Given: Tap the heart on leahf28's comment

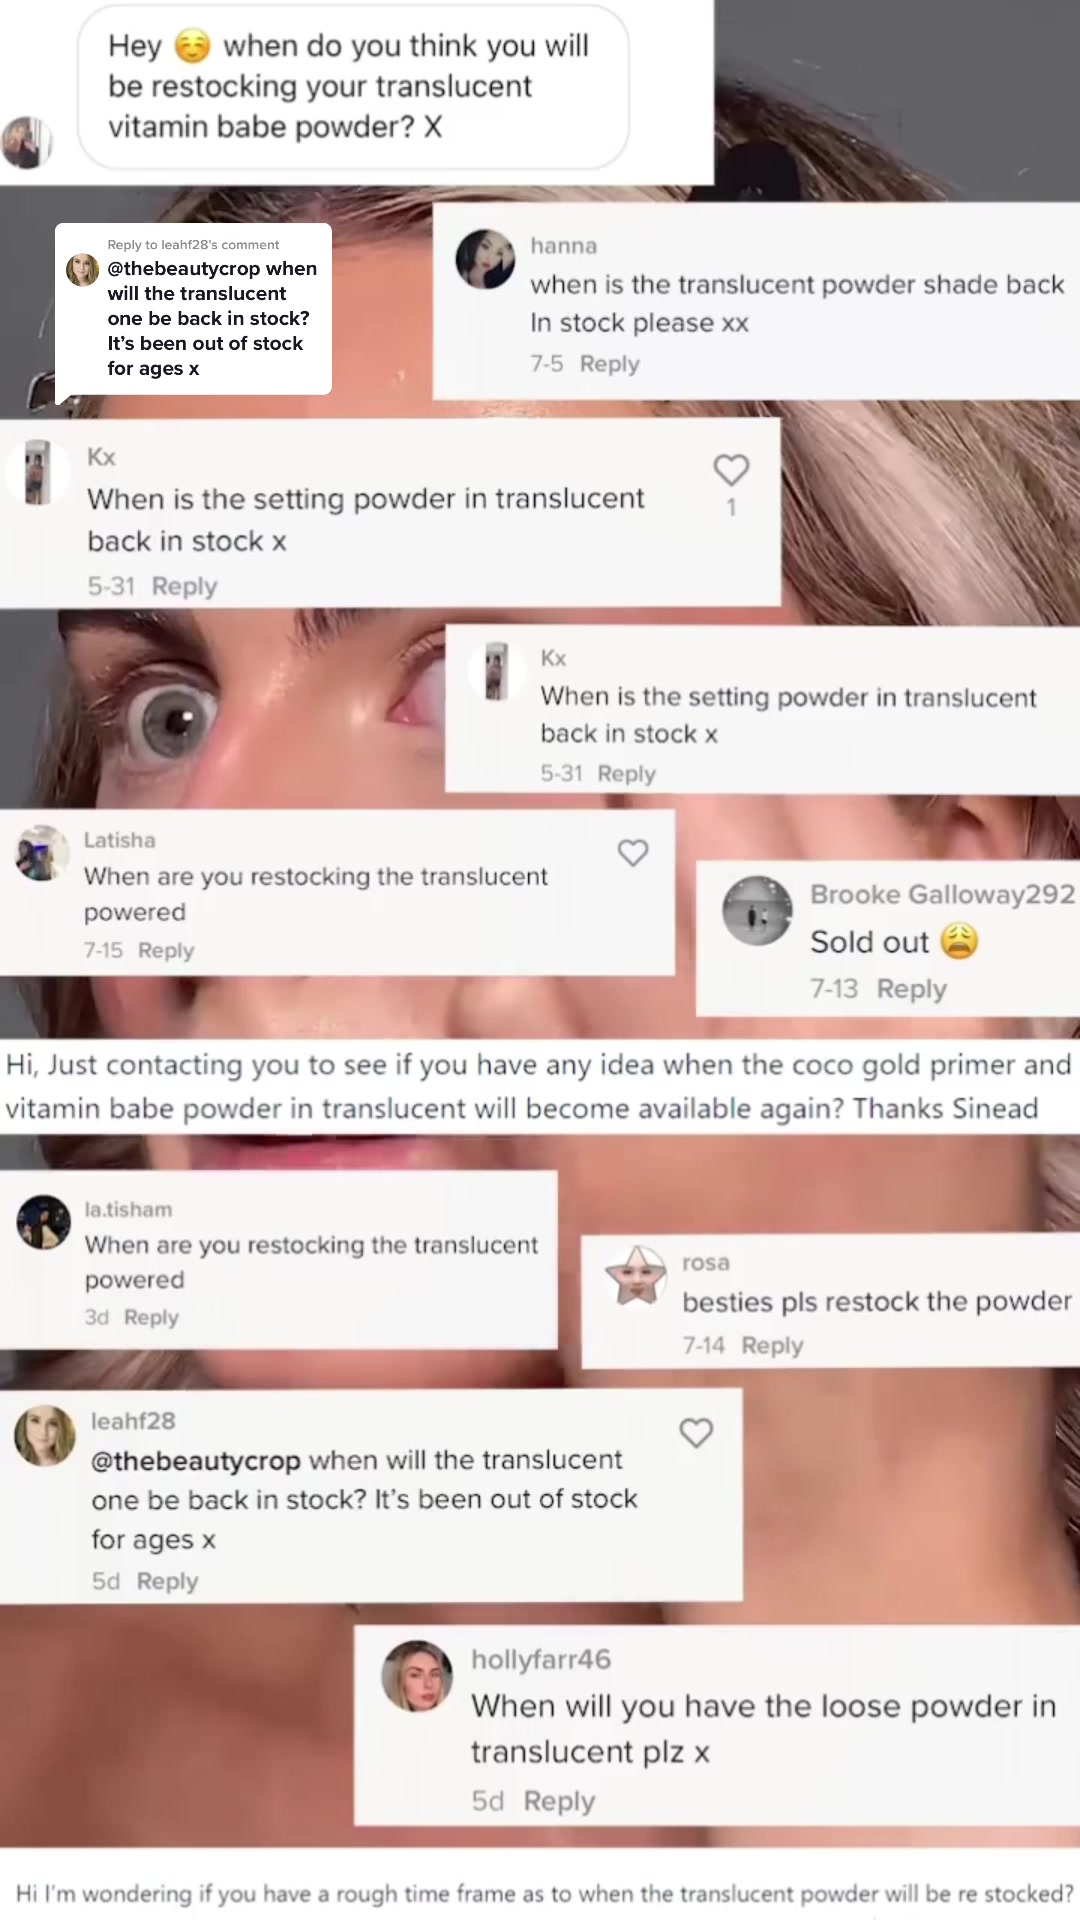Looking at the screenshot, I should tap(696, 1433).
